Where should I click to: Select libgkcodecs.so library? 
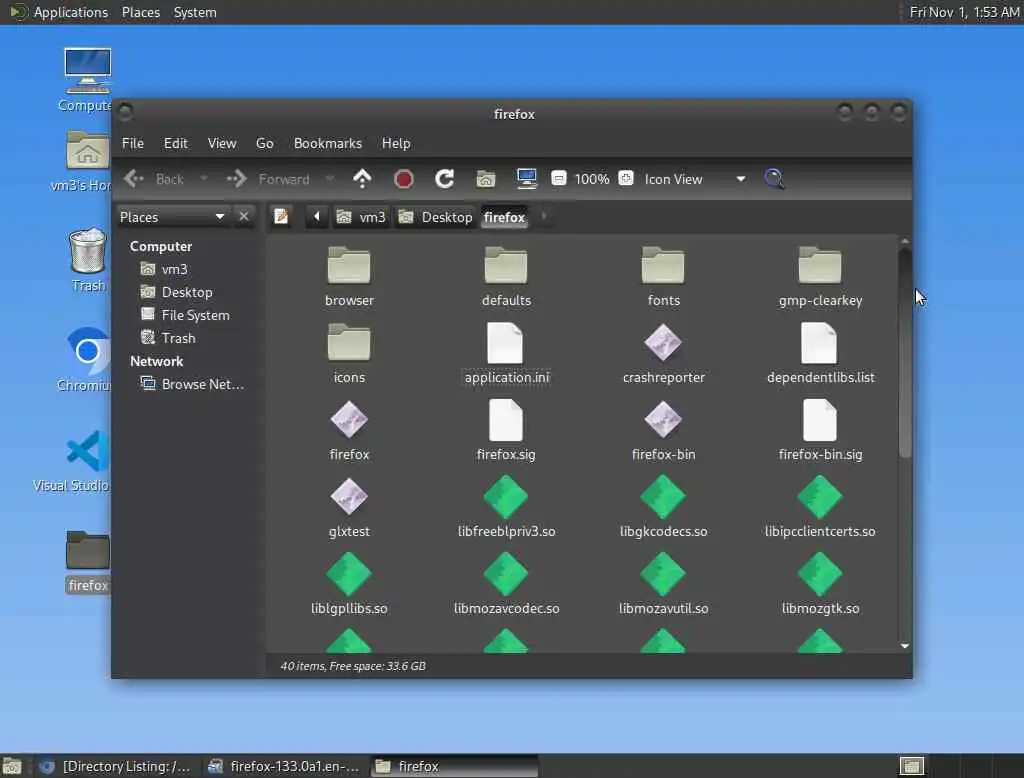point(664,508)
